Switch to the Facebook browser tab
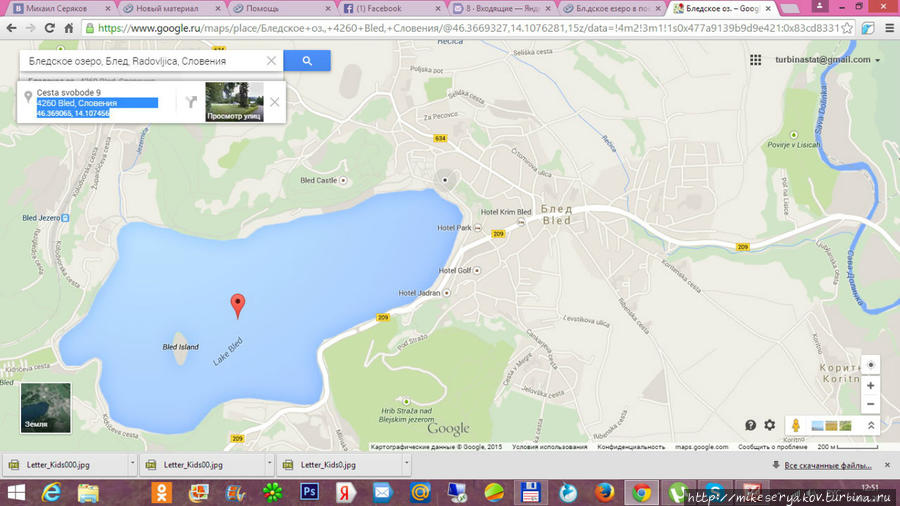The height and width of the screenshot is (506, 900). [x=380, y=8]
